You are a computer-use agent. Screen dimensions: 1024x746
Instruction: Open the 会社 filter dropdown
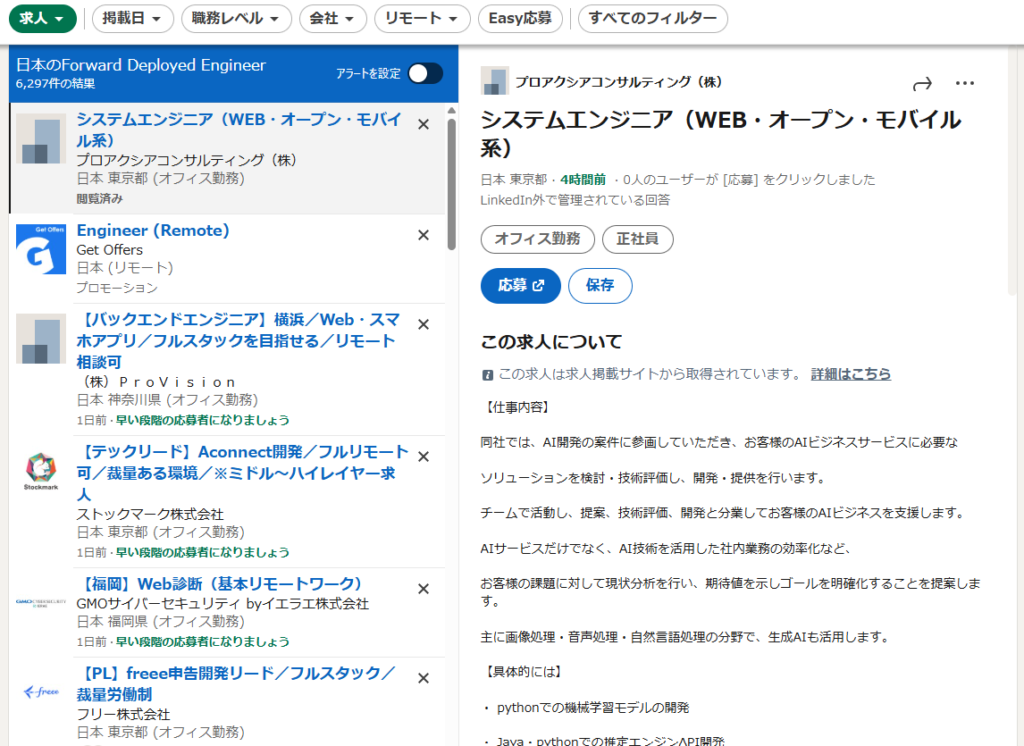(333, 19)
